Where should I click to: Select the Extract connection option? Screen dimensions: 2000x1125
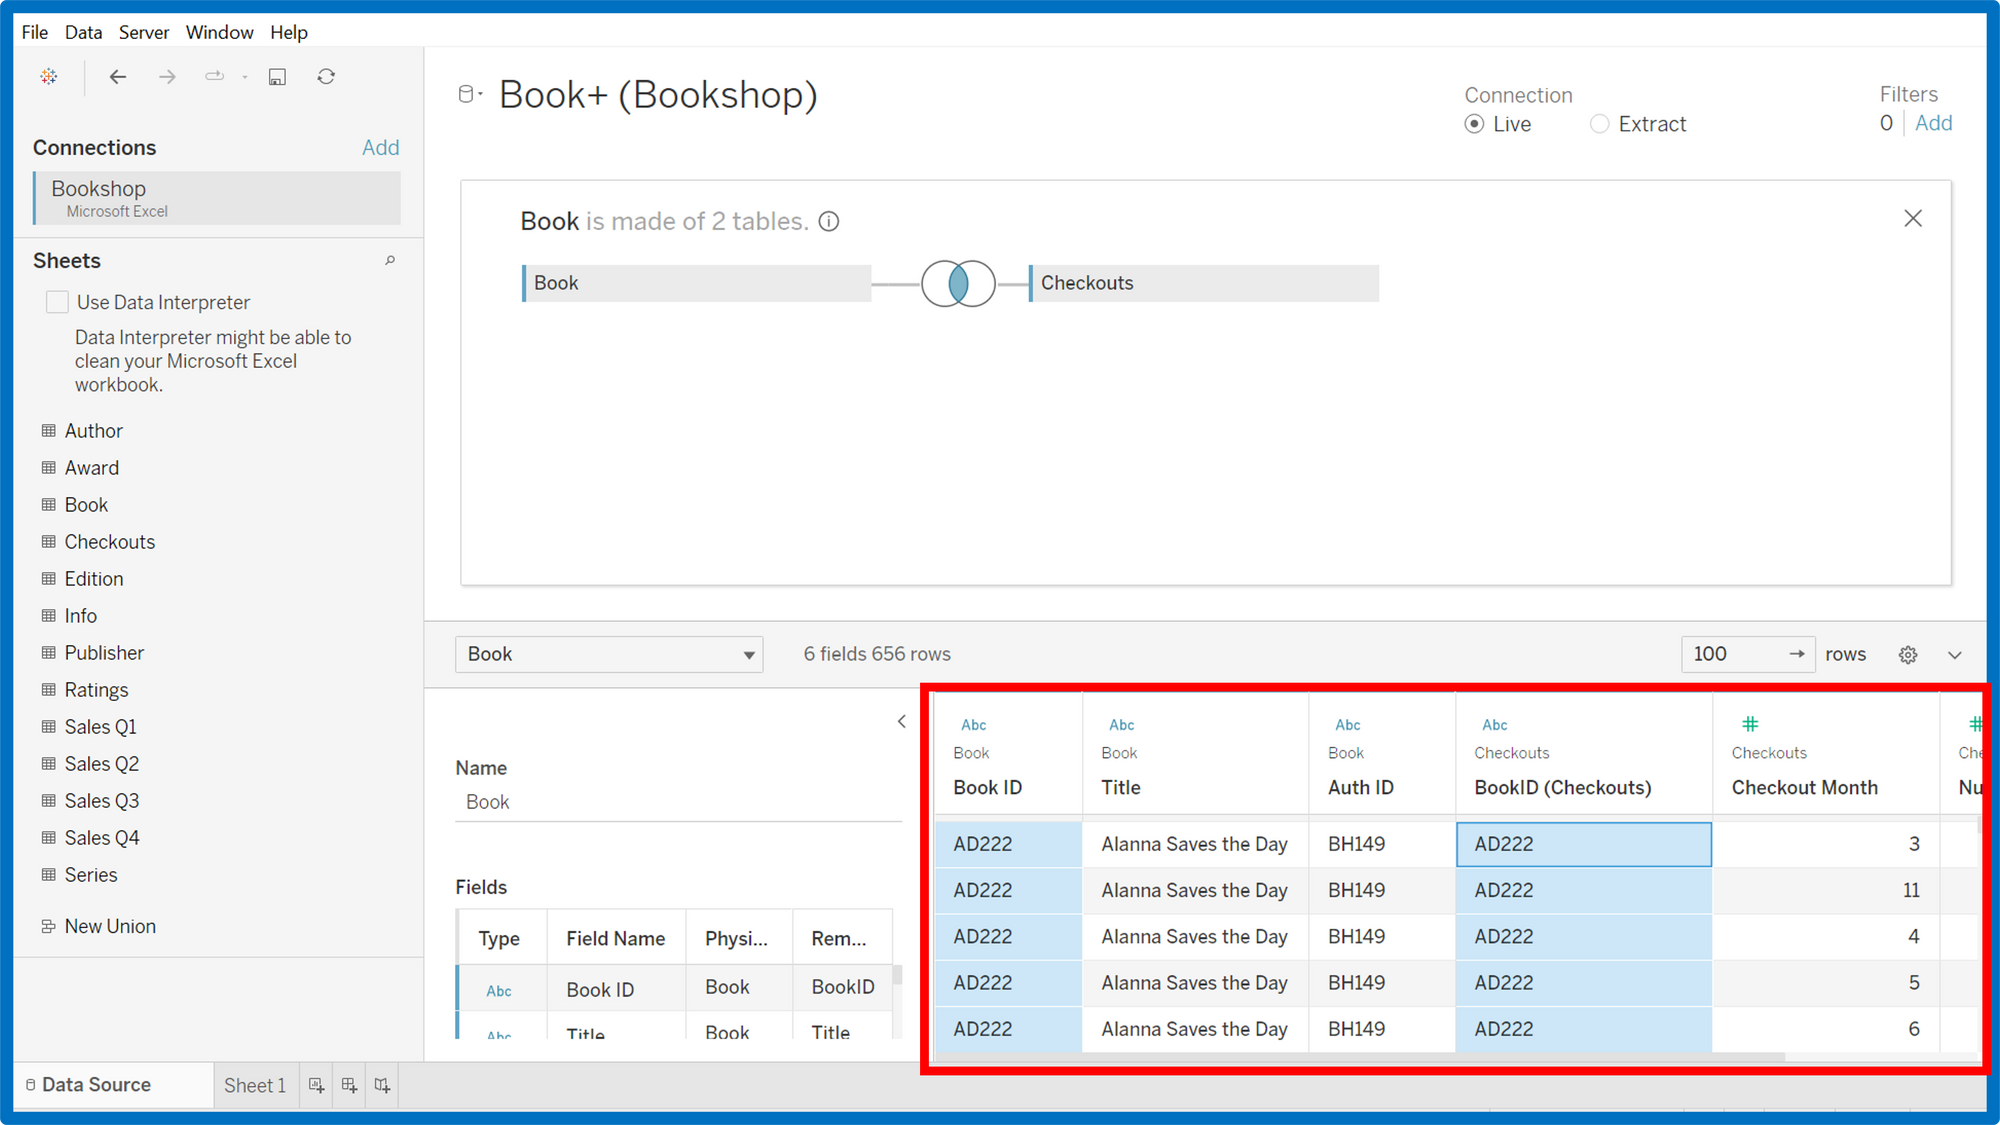1599,124
